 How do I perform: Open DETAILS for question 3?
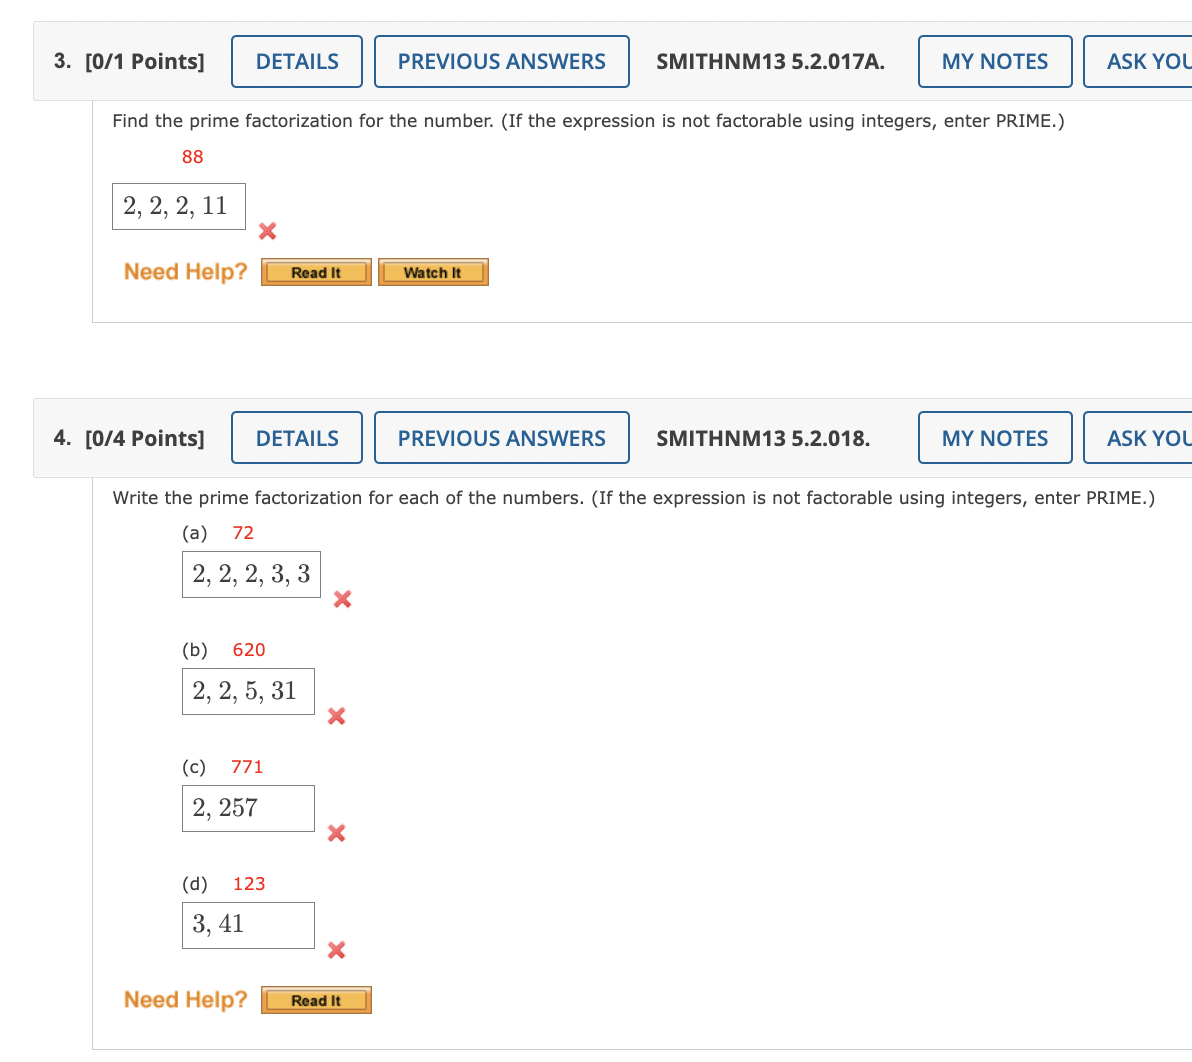pyautogui.click(x=296, y=62)
